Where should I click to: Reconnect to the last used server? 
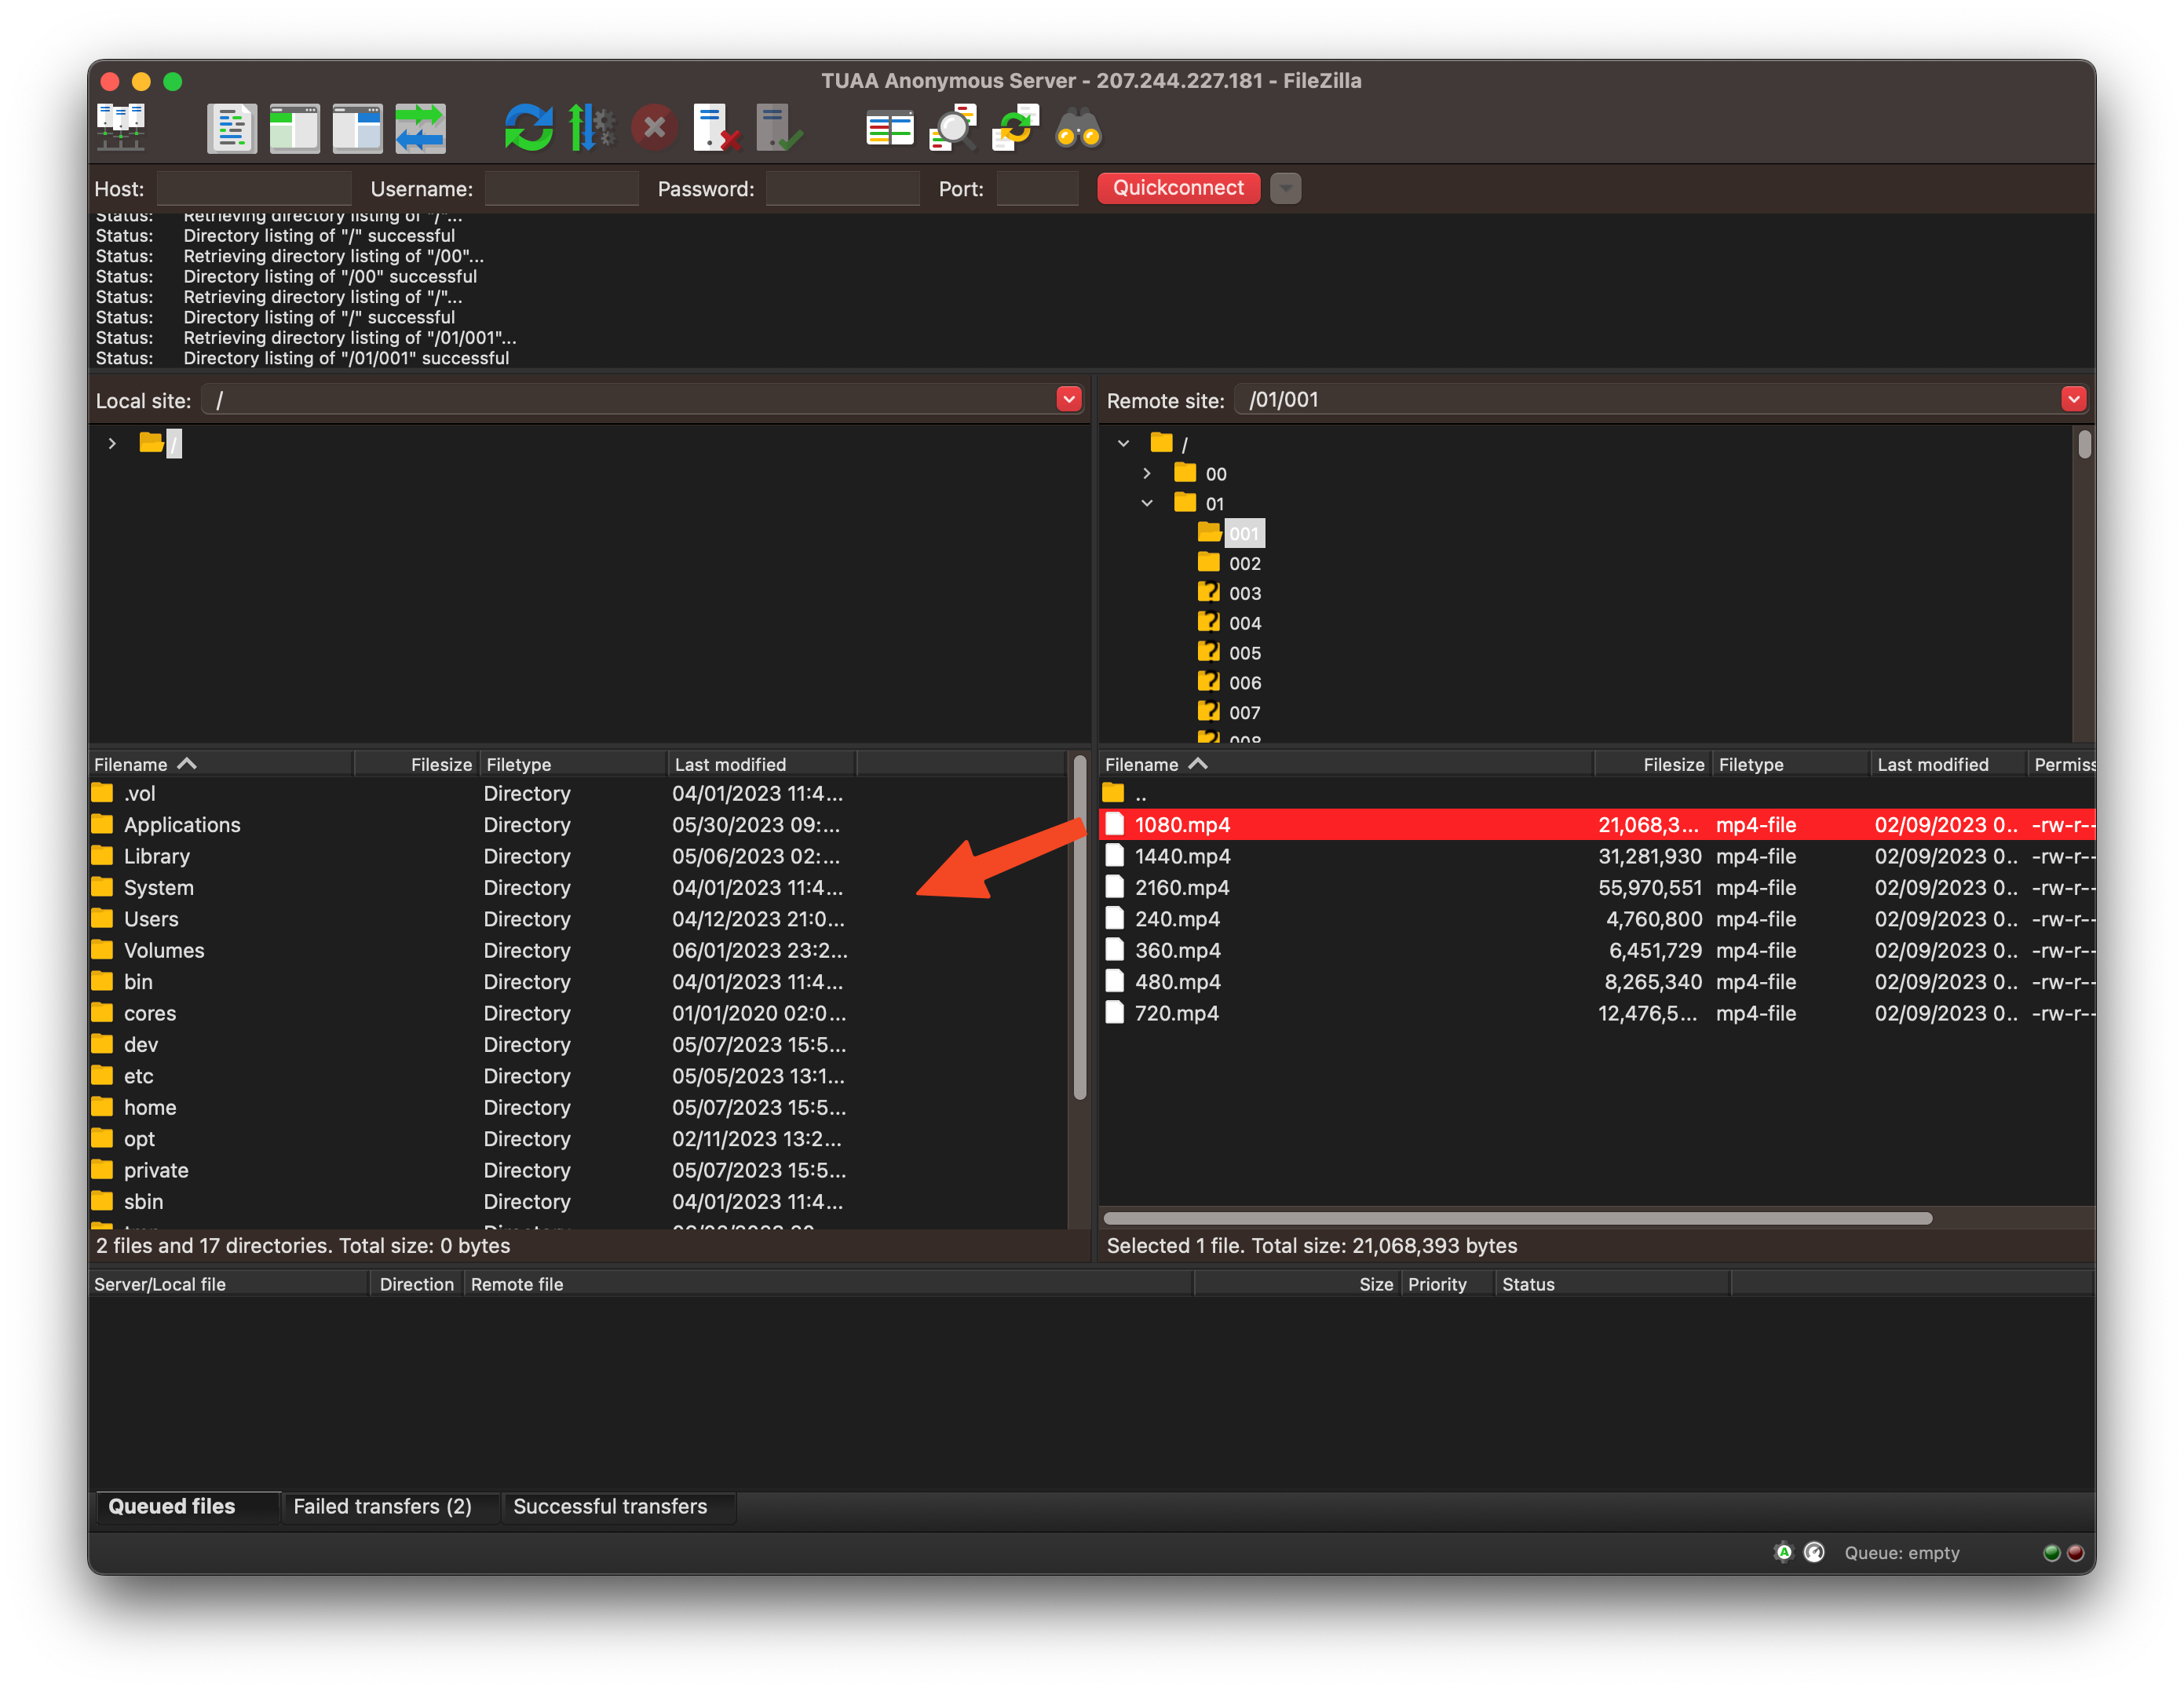coord(782,127)
